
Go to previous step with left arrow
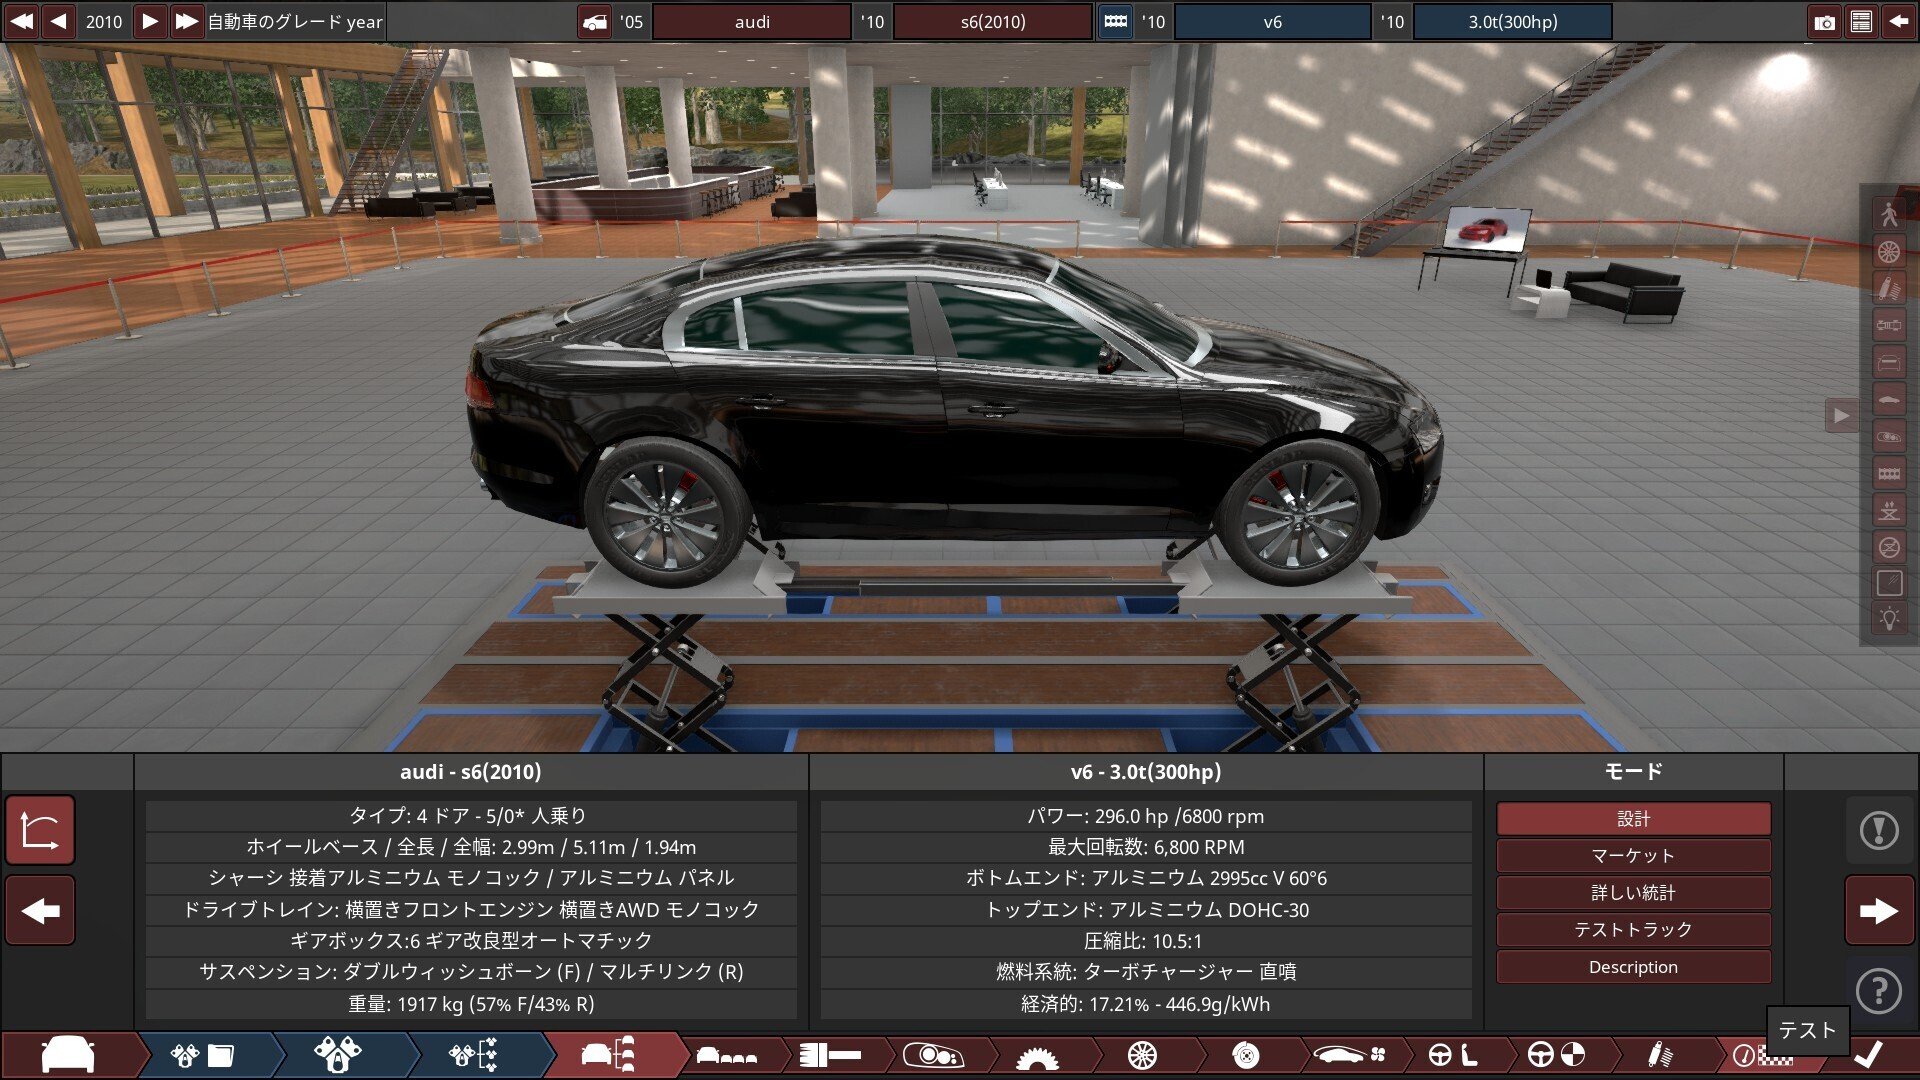(x=40, y=911)
